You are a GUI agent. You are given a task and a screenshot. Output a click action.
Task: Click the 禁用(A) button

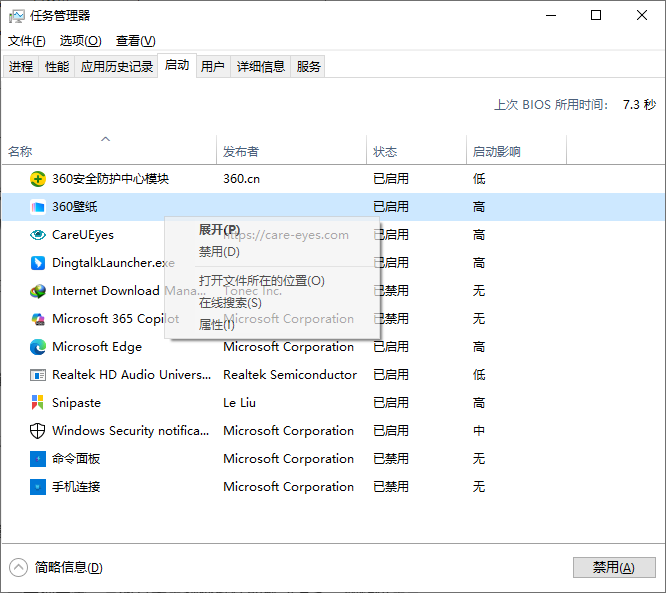614,568
